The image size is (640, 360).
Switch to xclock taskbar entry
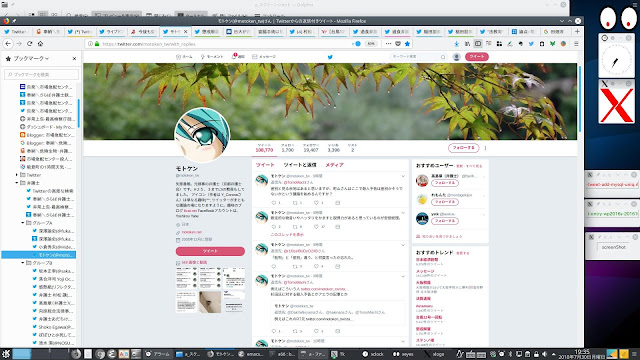373,354
